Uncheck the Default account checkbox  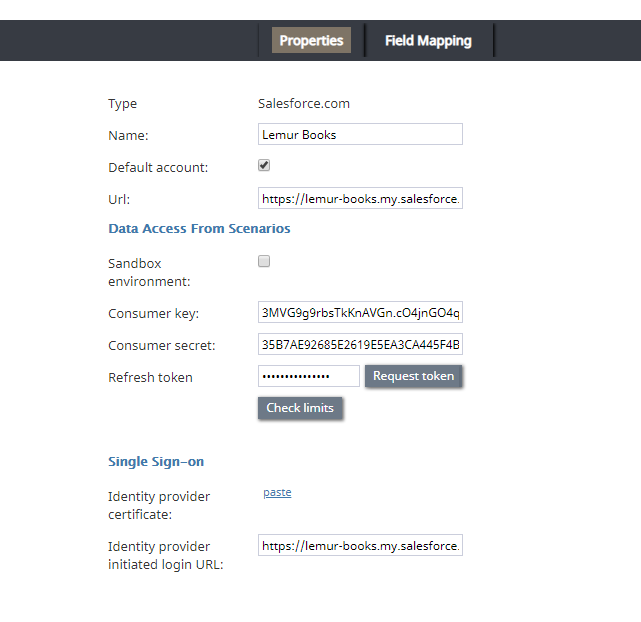(264, 166)
